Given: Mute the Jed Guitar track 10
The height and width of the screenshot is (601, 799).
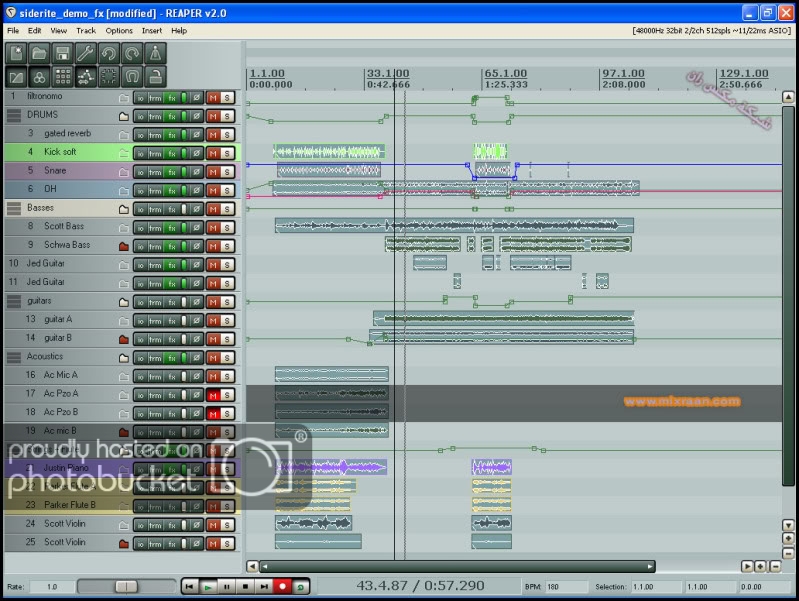Looking at the screenshot, I should pyautogui.click(x=213, y=265).
